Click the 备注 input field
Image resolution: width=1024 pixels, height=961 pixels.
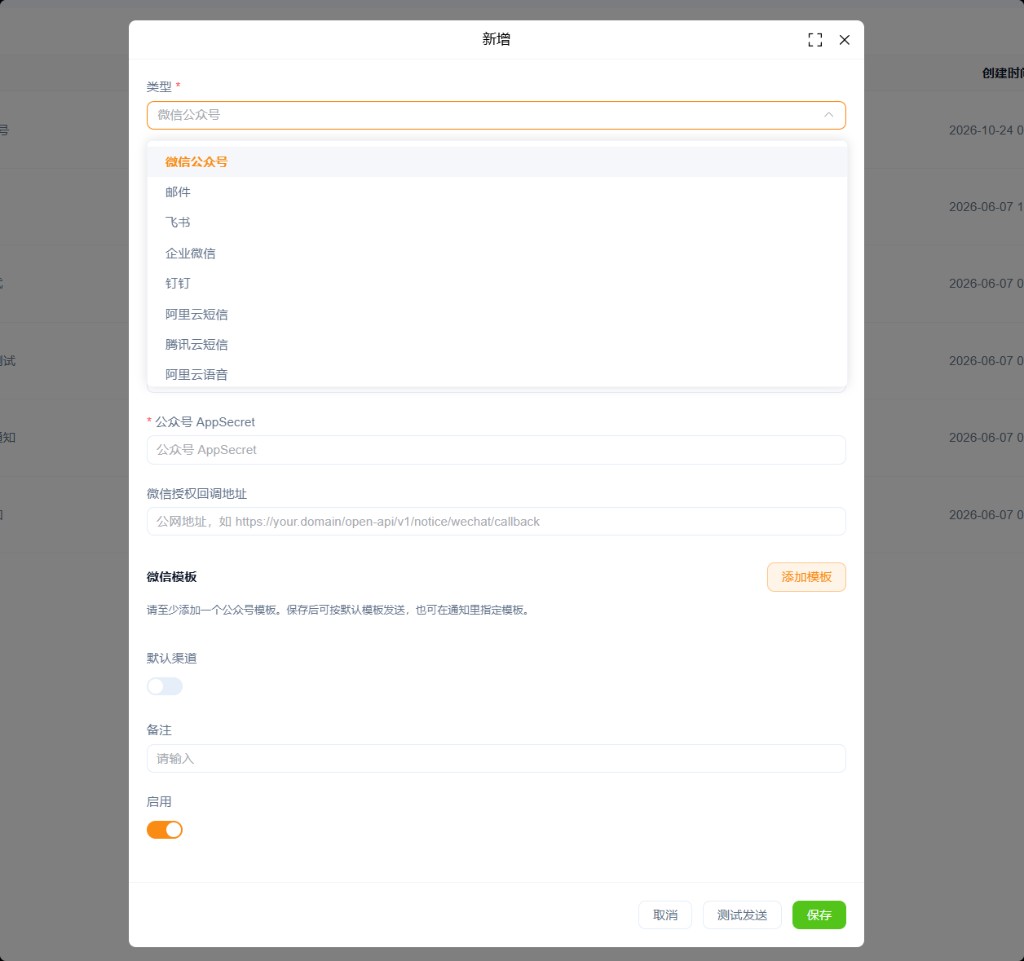496,759
